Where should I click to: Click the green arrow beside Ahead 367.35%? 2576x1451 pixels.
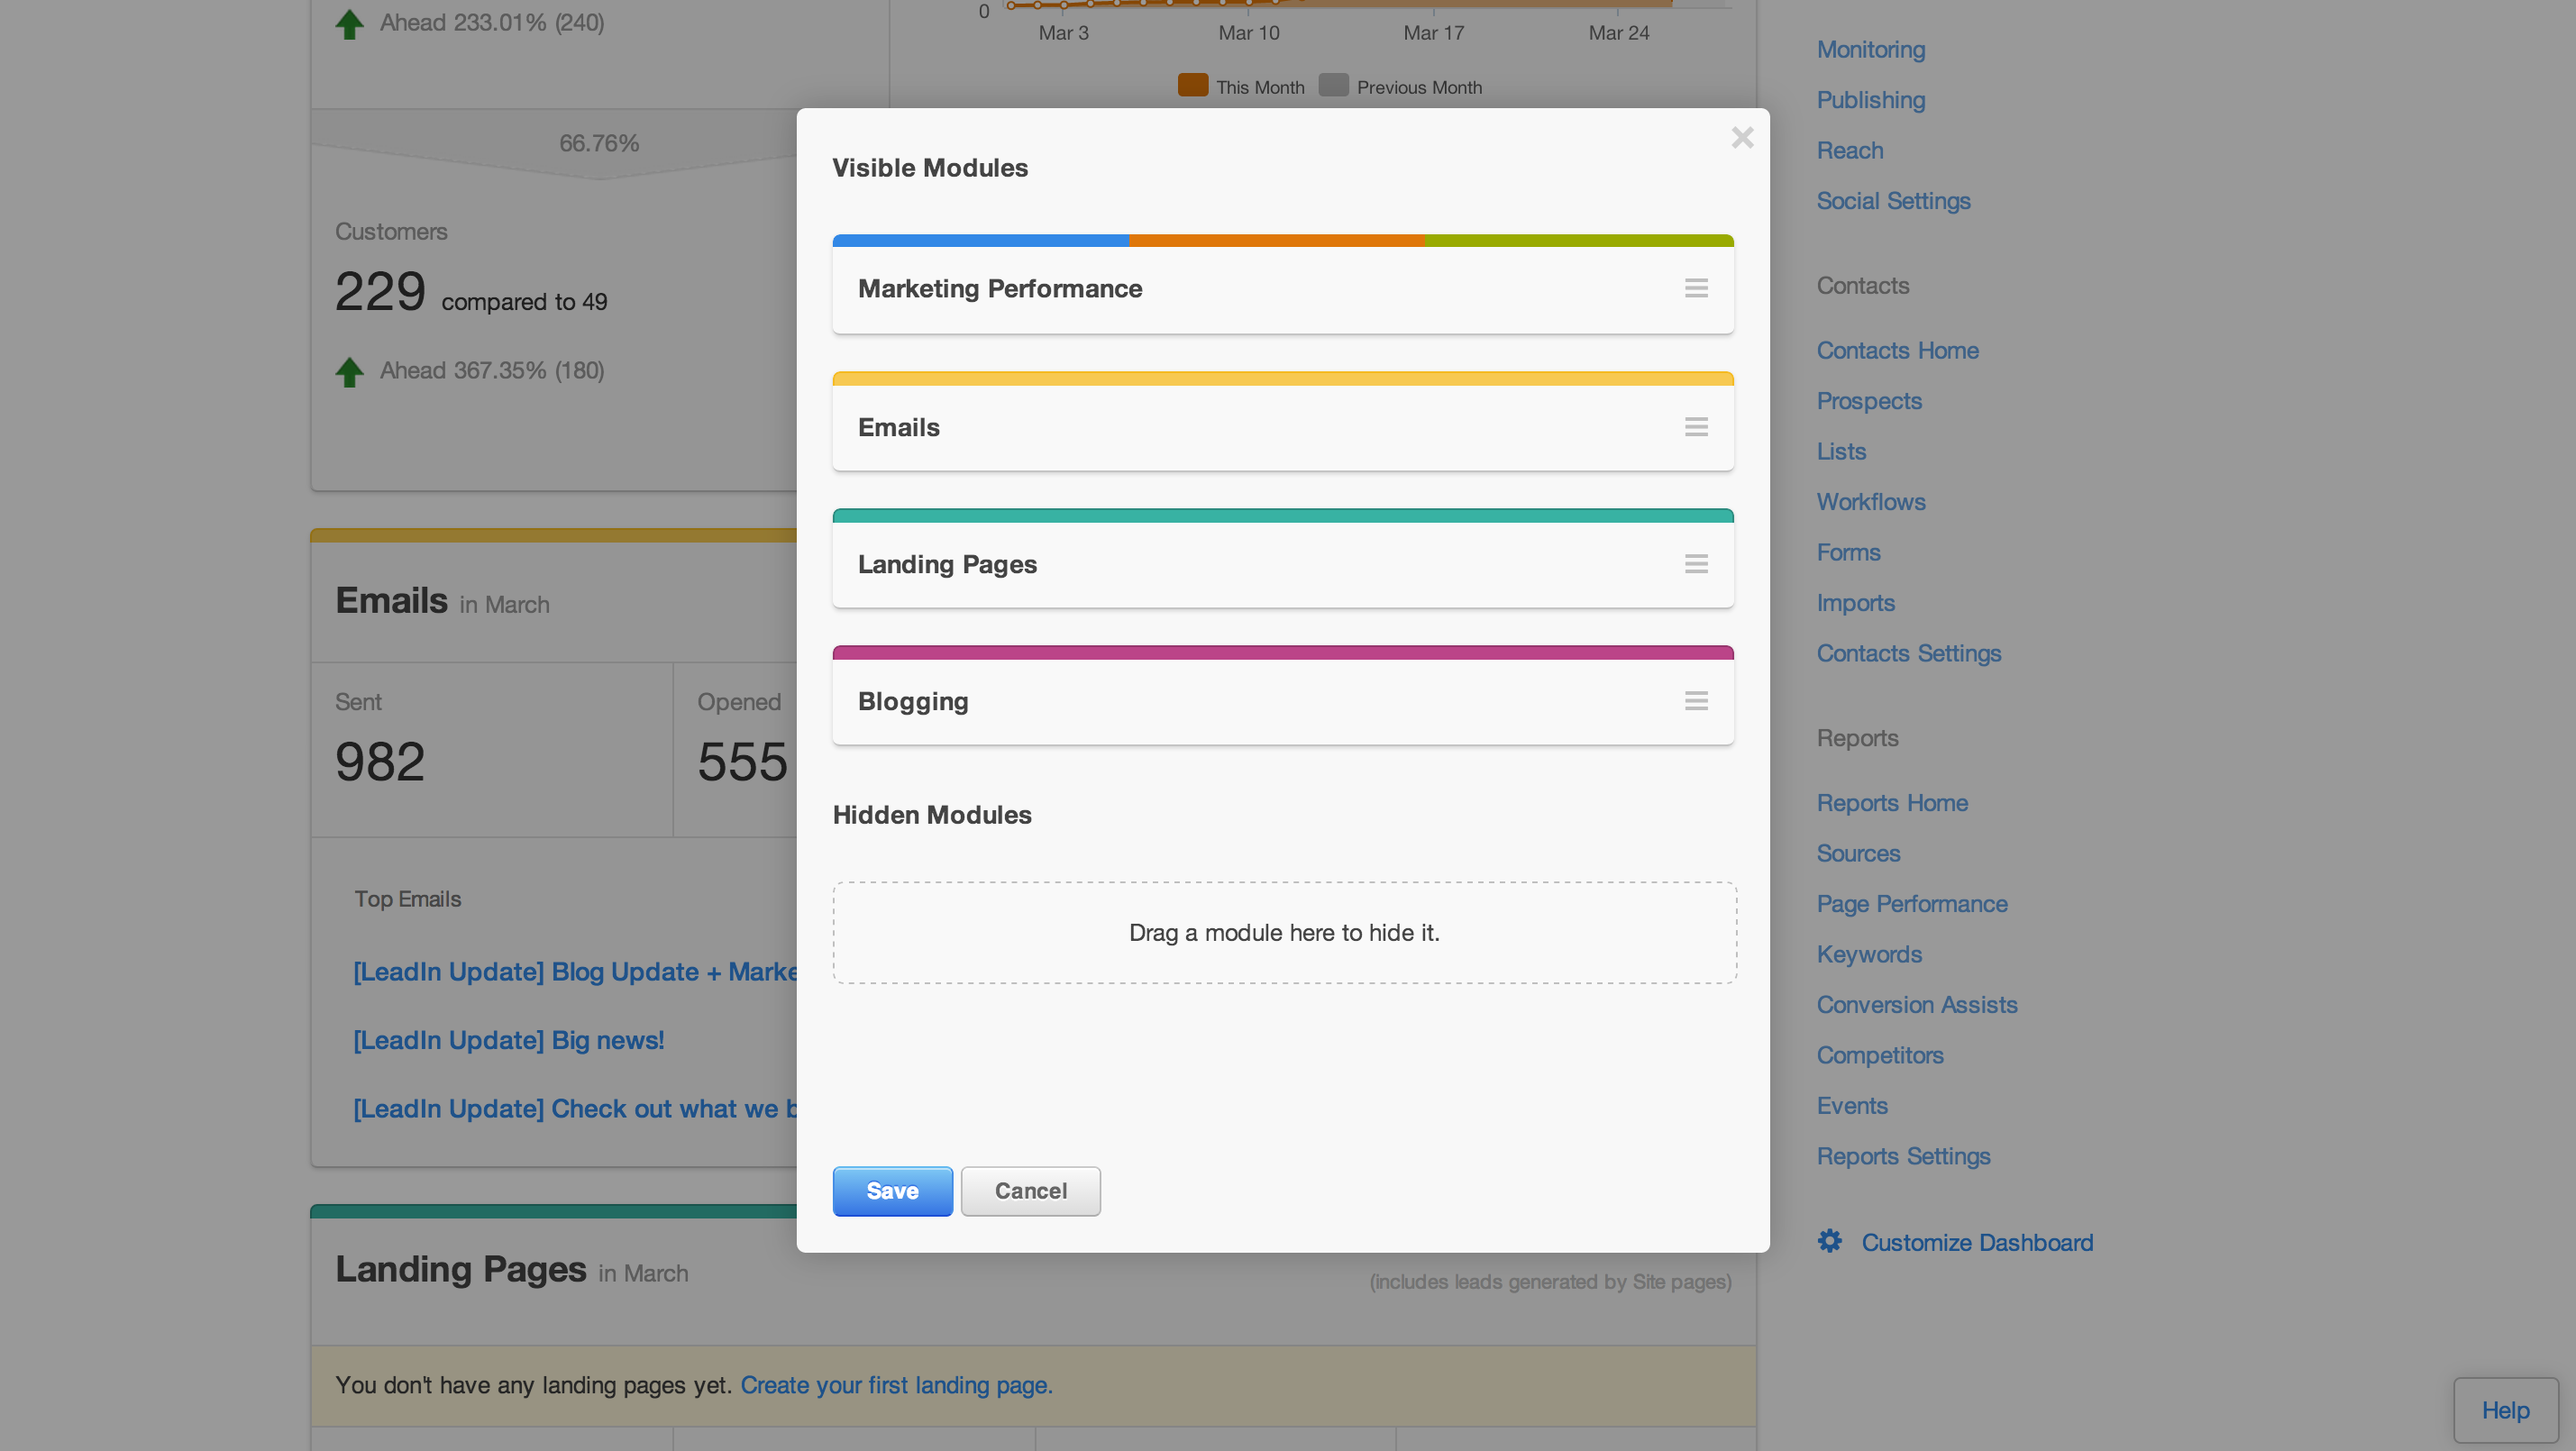pyautogui.click(x=349, y=372)
